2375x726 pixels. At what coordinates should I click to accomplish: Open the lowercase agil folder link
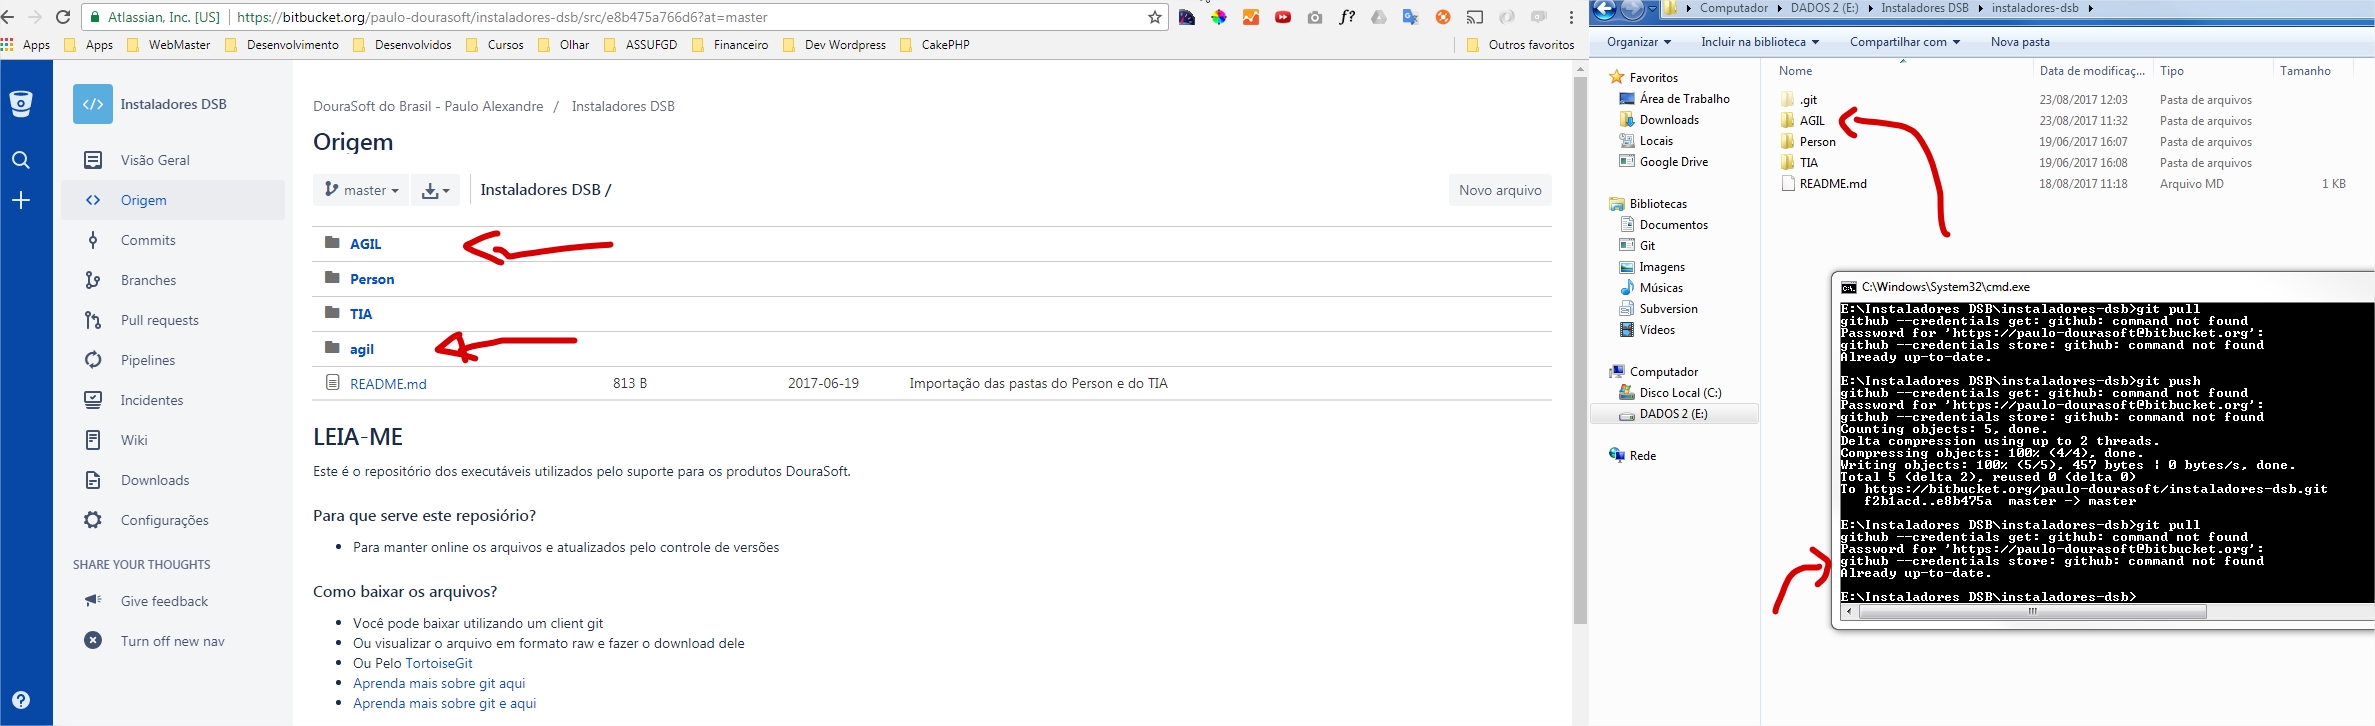click(362, 349)
